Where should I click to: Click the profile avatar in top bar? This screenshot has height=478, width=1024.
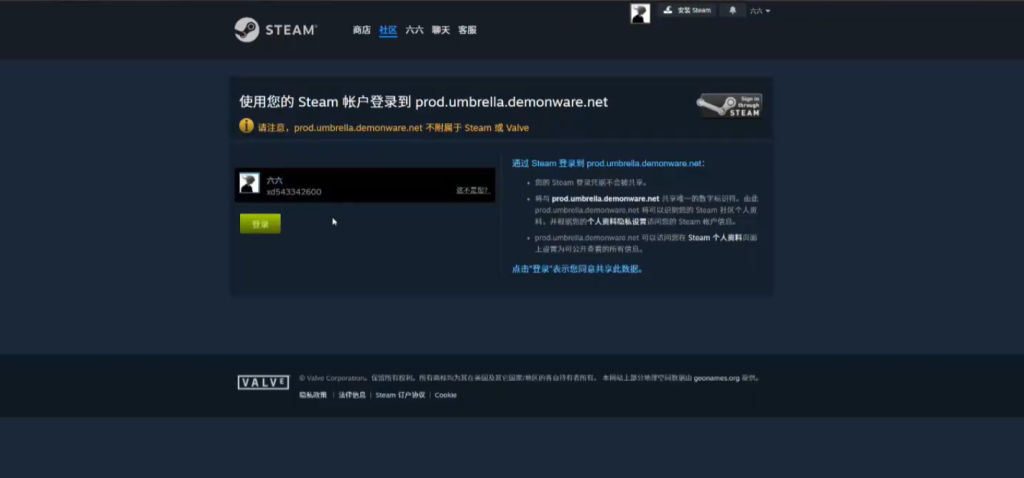click(640, 12)
